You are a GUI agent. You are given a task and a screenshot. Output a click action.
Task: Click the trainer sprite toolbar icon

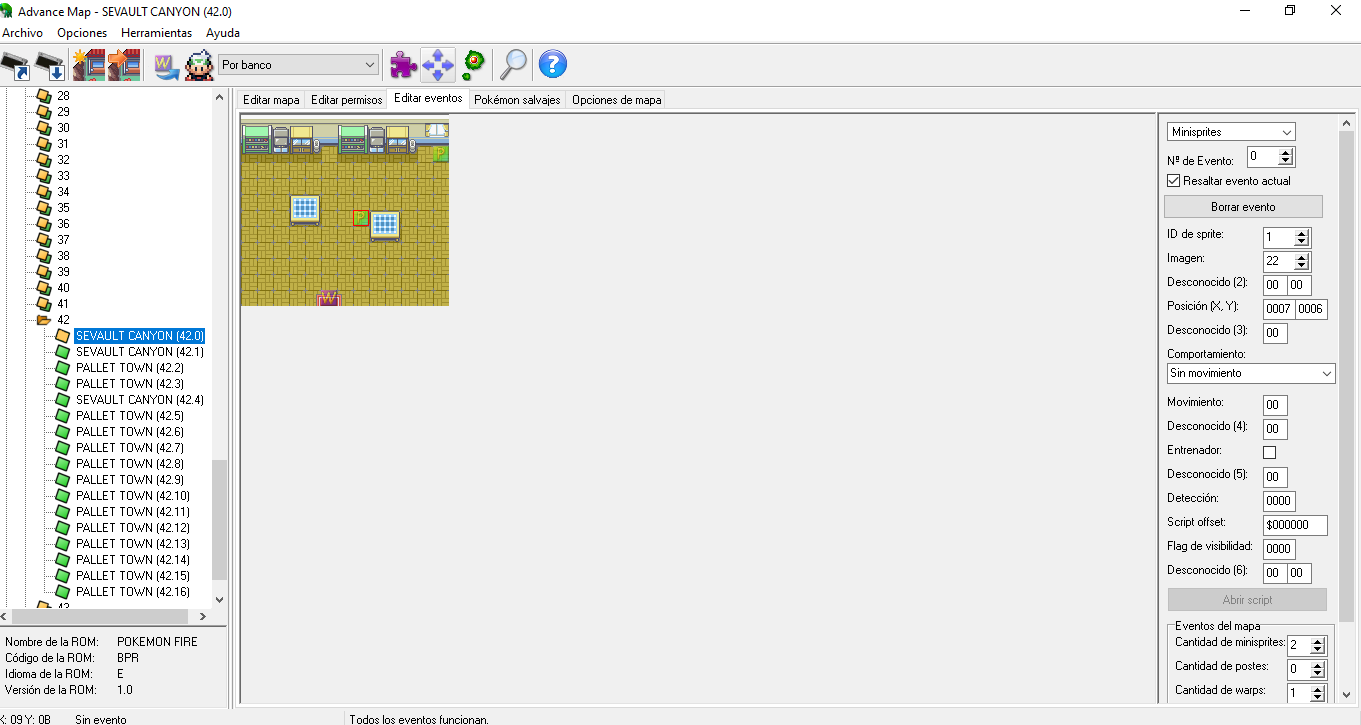(199, 65)
